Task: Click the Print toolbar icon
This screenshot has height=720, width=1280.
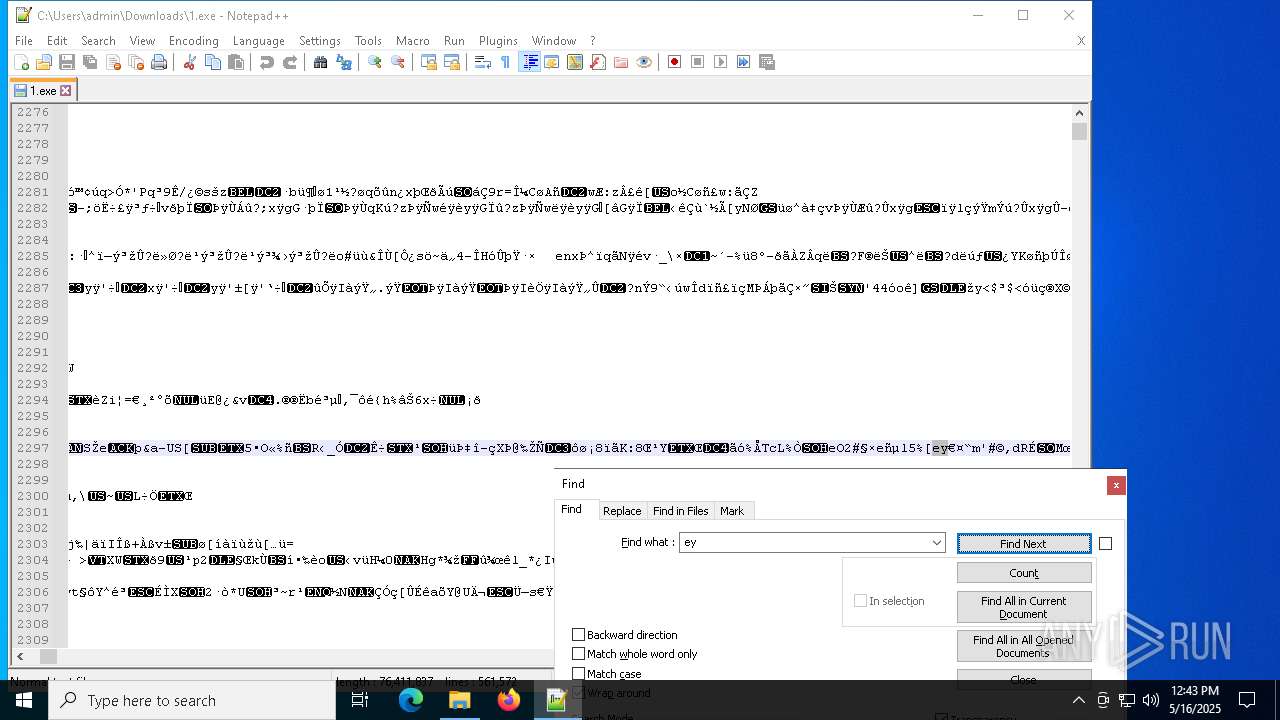Action: (159, 62)
